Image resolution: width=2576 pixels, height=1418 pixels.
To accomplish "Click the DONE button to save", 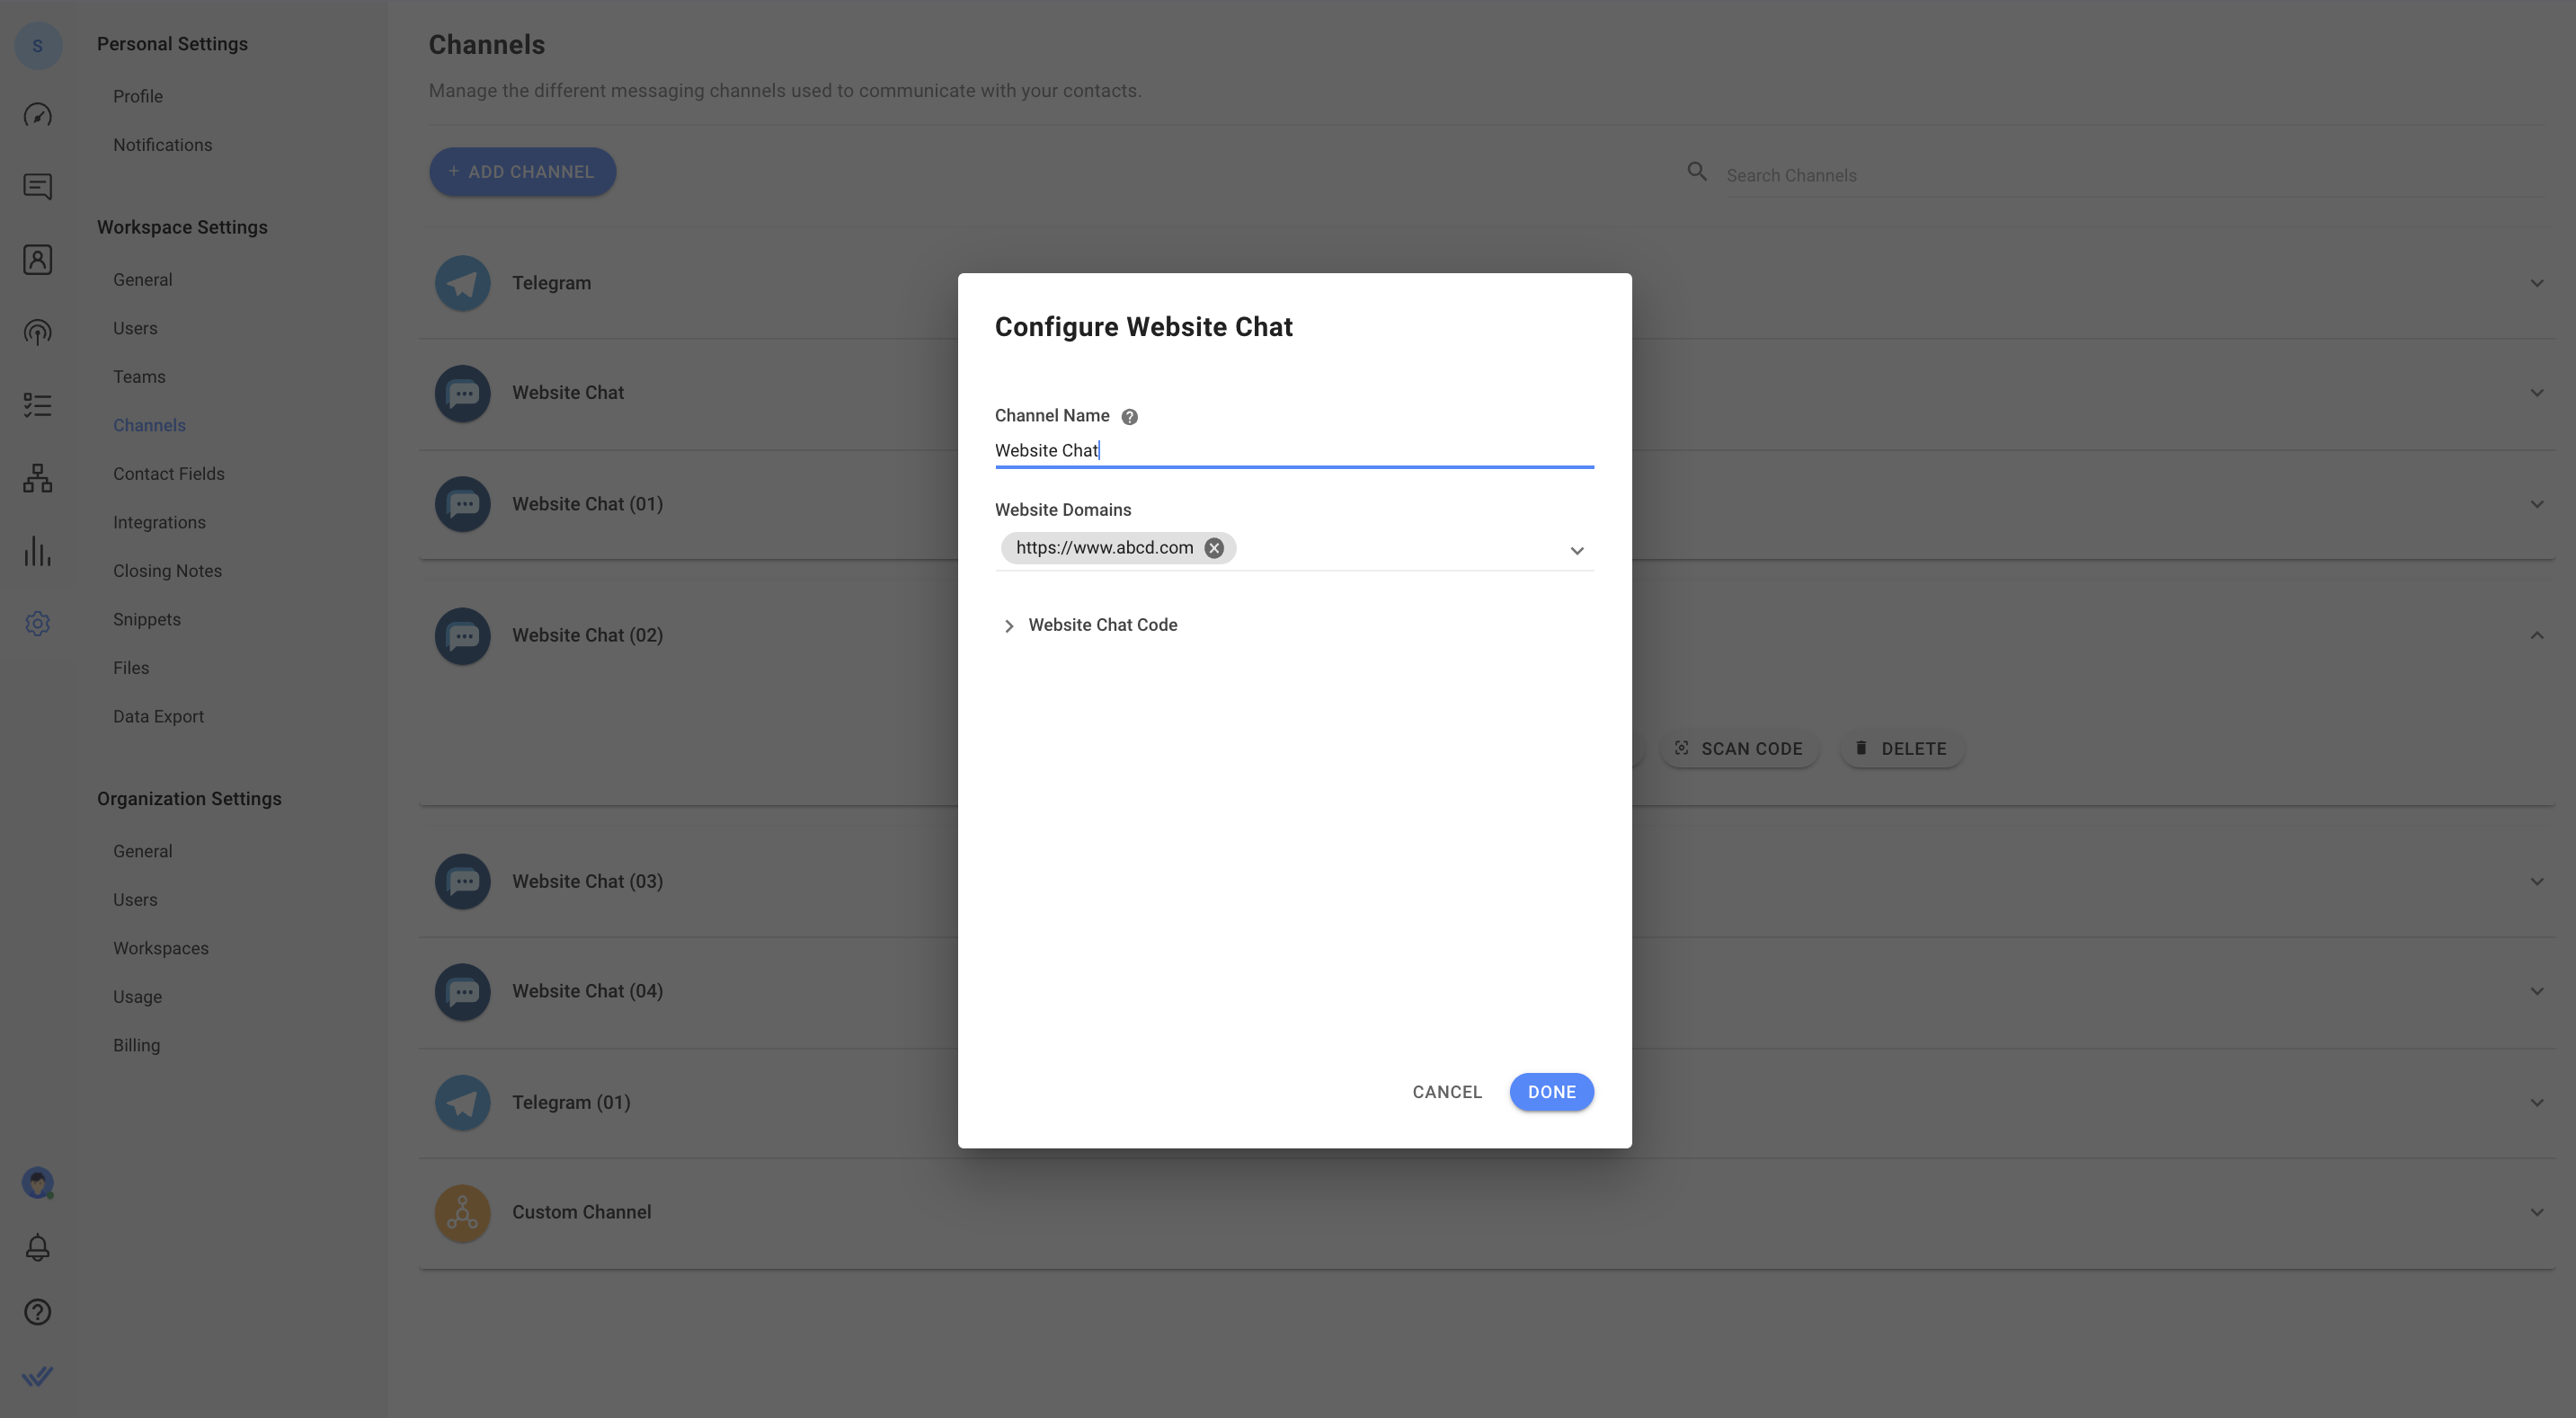I will (x=1550, y=1092).
